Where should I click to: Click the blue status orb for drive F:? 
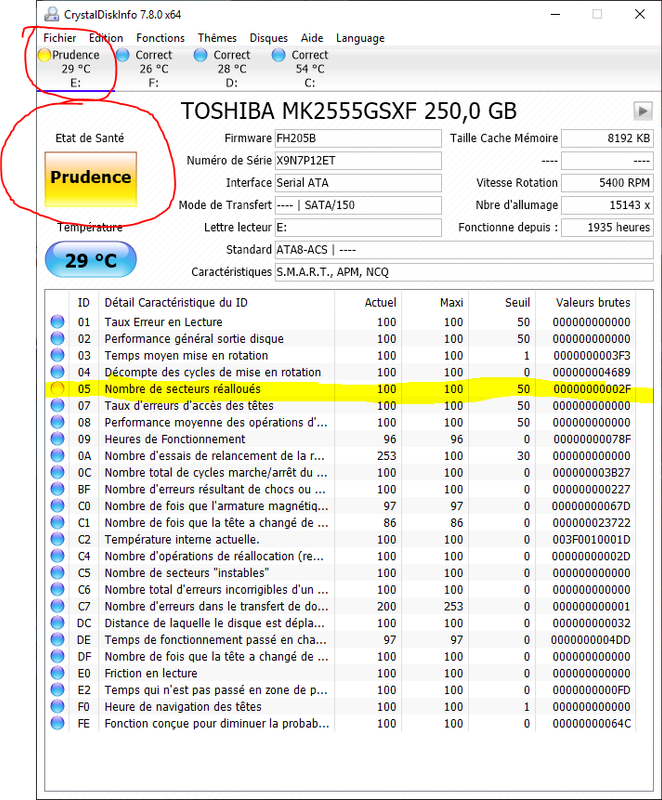(122, 55)
